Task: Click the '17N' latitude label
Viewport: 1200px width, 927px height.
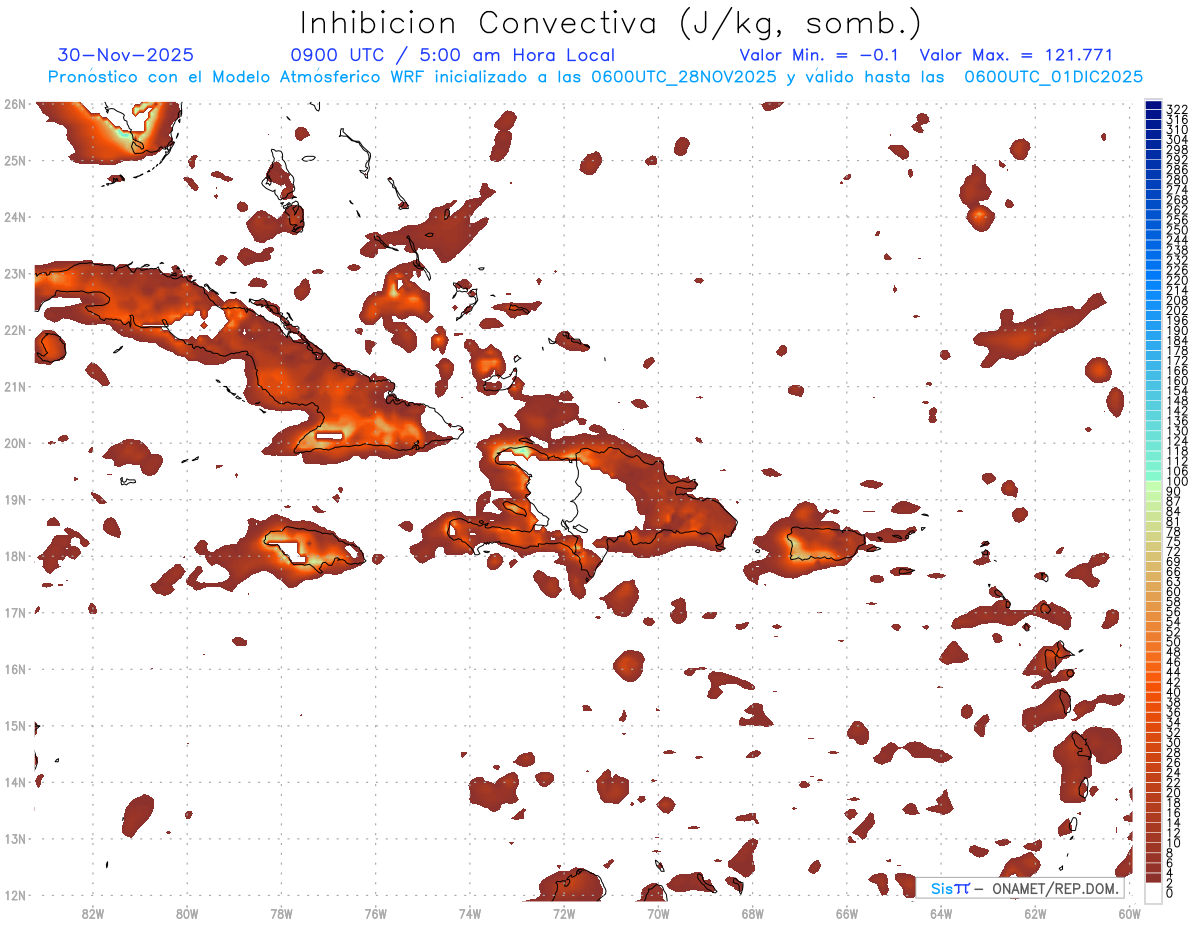Action: (14, 612)
